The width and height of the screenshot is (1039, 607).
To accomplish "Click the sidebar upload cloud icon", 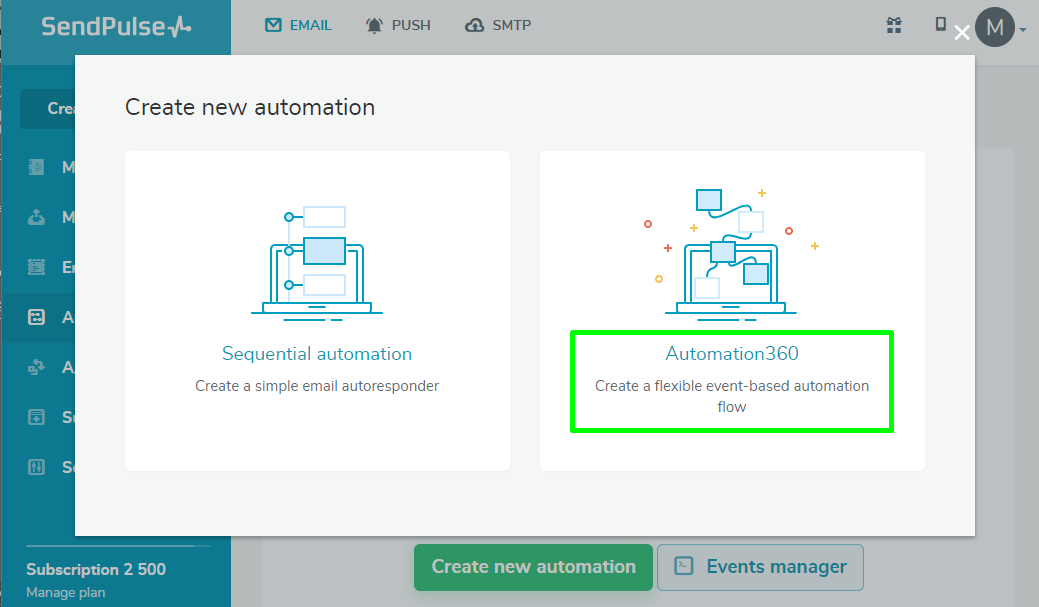I will [x=36, y=217].
